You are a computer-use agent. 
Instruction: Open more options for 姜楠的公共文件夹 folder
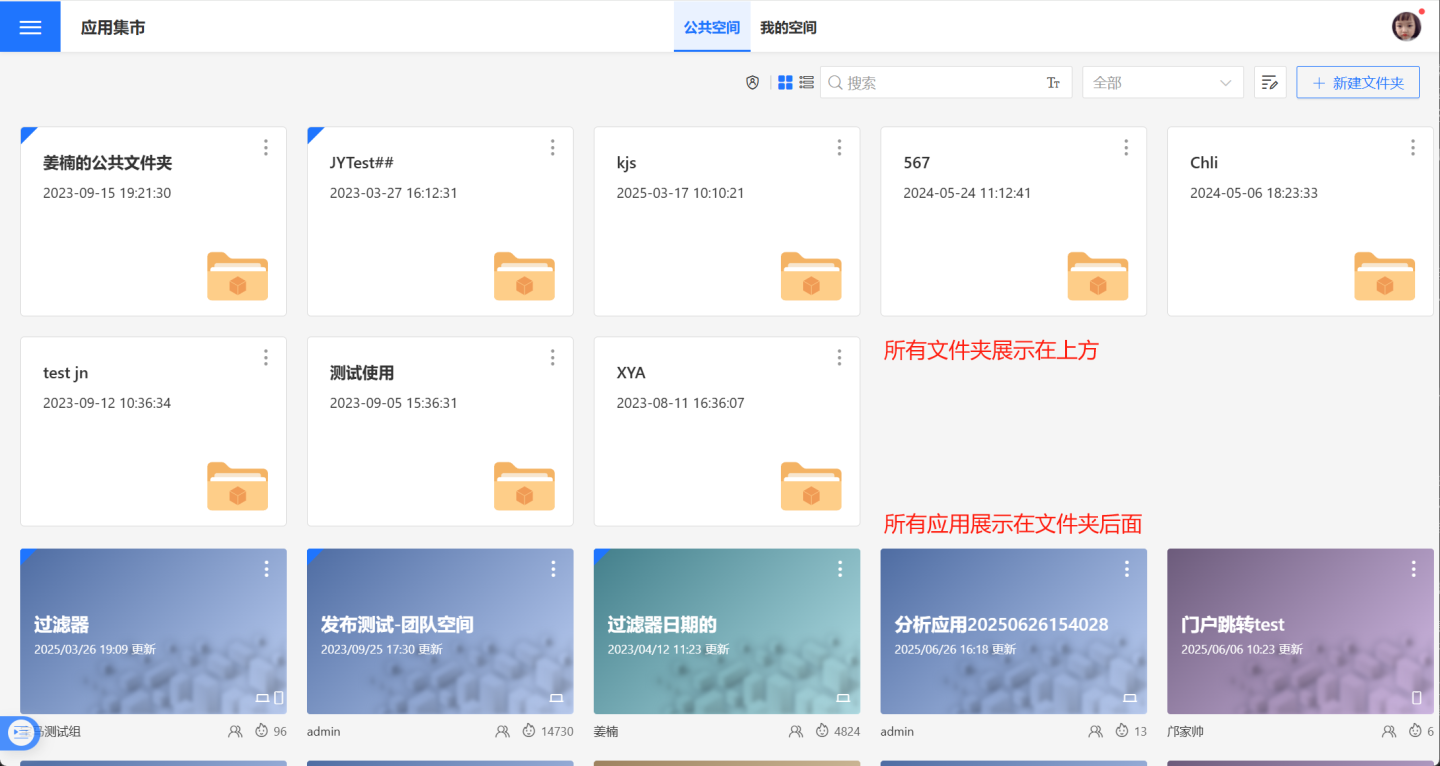(266, 148)
